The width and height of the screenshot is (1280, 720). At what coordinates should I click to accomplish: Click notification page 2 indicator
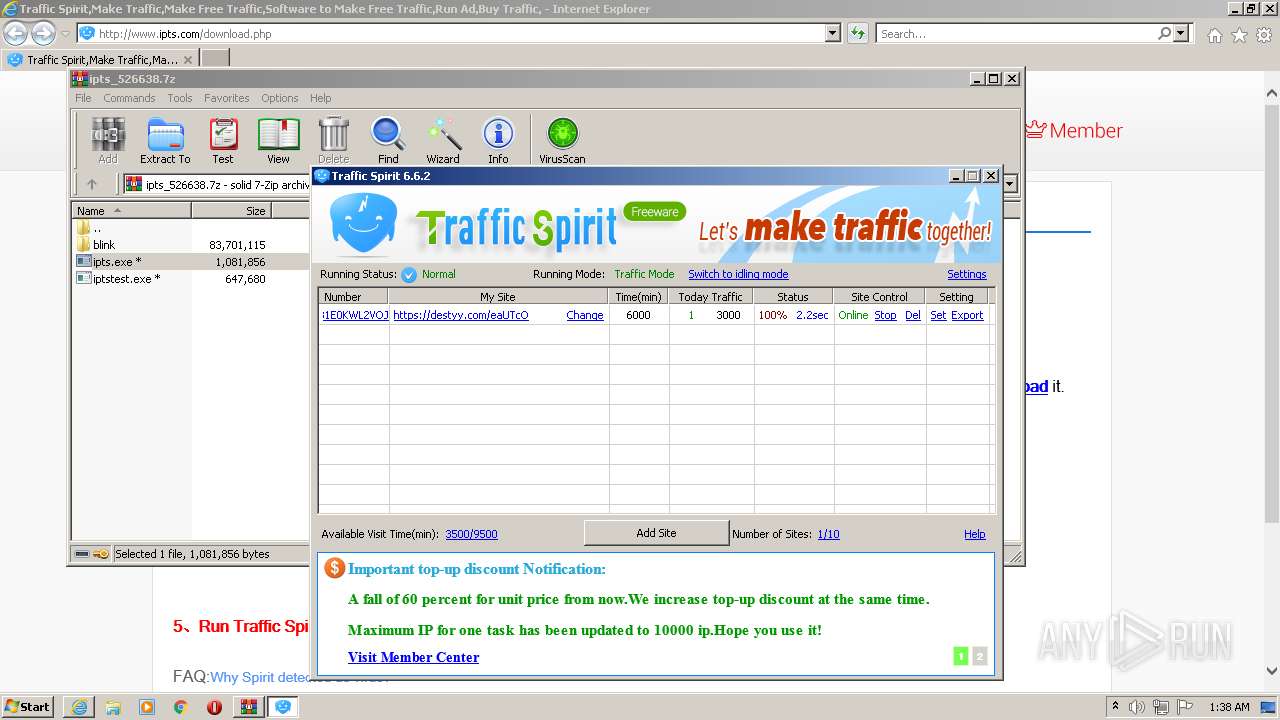click(x=979, y=656)
